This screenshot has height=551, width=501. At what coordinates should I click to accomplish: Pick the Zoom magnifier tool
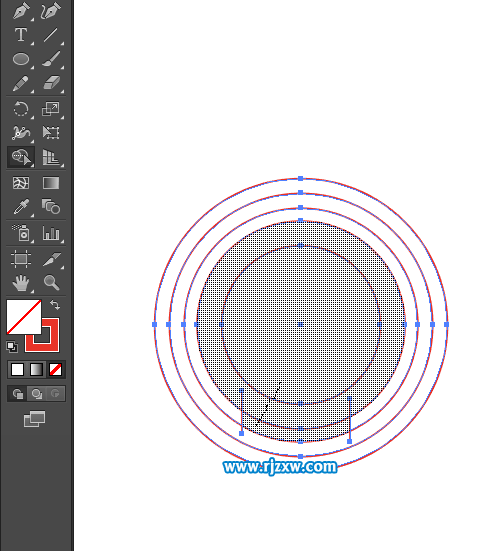point(51,283)
